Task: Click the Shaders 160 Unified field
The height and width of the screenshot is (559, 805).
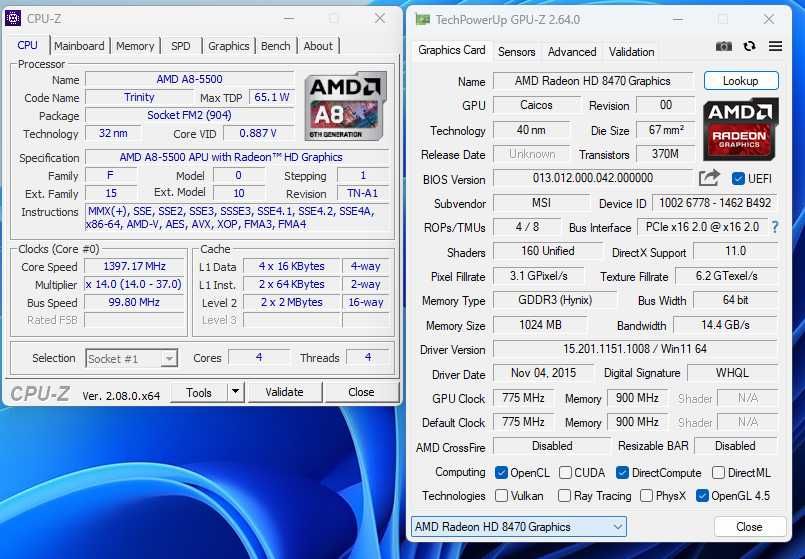Action: [x=548, y=251]
